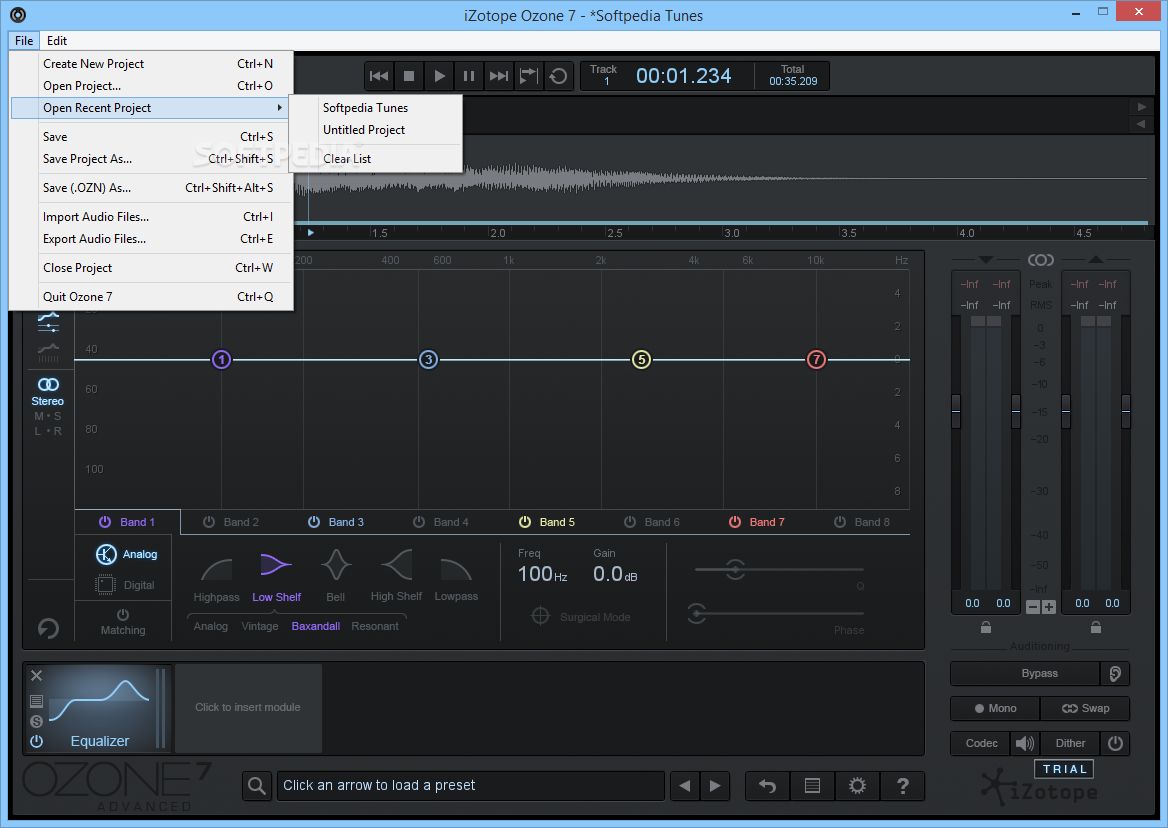Enable Band 8 power toggle
This screenshot has height=828, width=1168.
pos(840,522)
